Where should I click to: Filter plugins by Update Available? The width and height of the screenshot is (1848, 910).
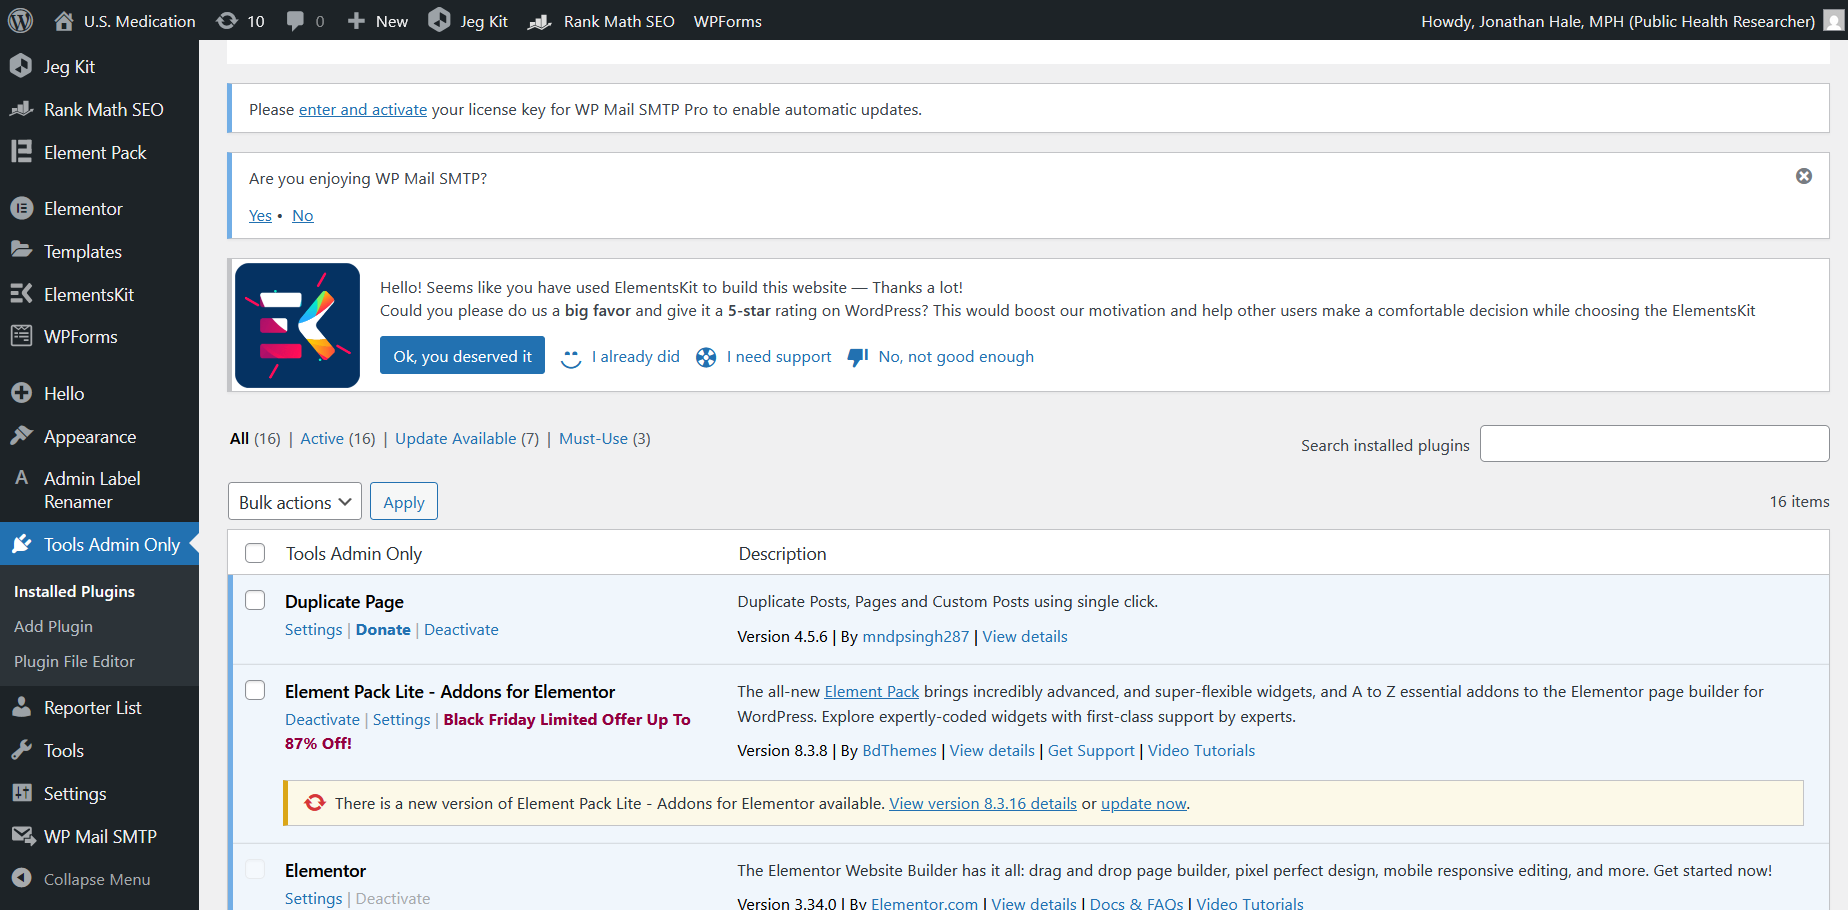click(x=455, y=438)
